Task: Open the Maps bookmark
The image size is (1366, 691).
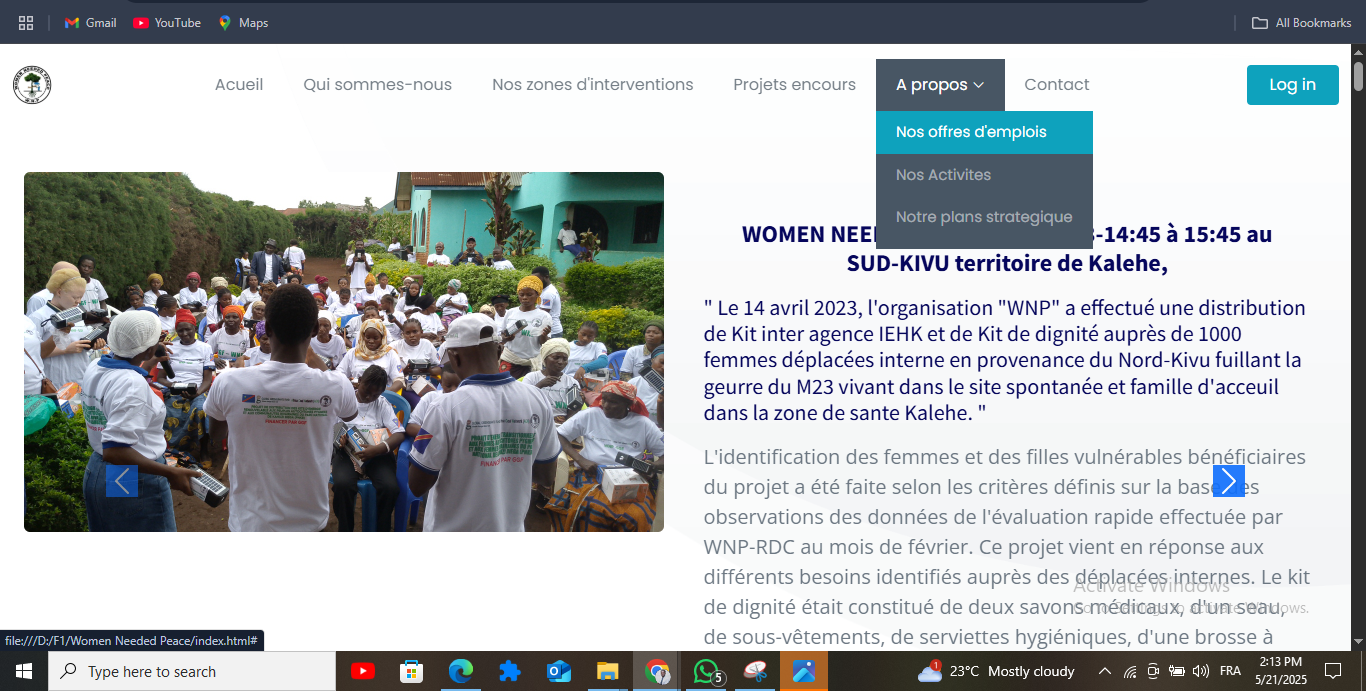Action: pyautogui.click(x=243, y=22)
